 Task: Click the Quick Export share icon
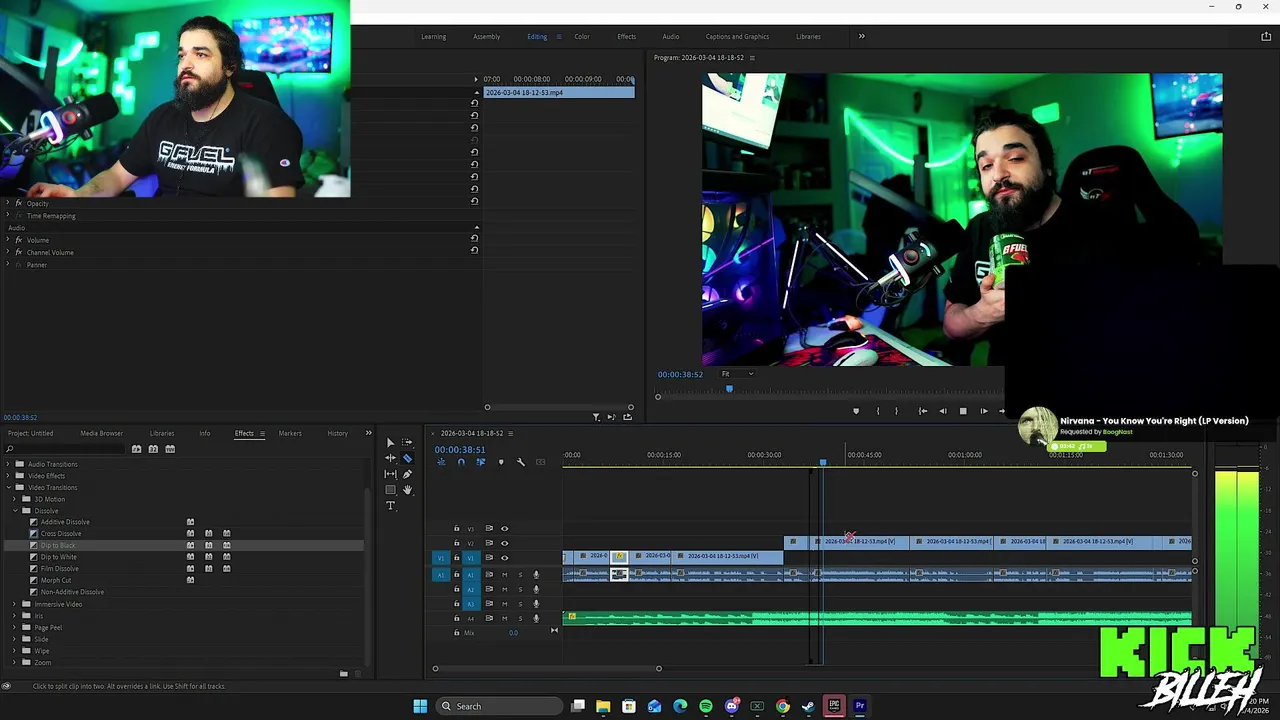point(1266,37)
